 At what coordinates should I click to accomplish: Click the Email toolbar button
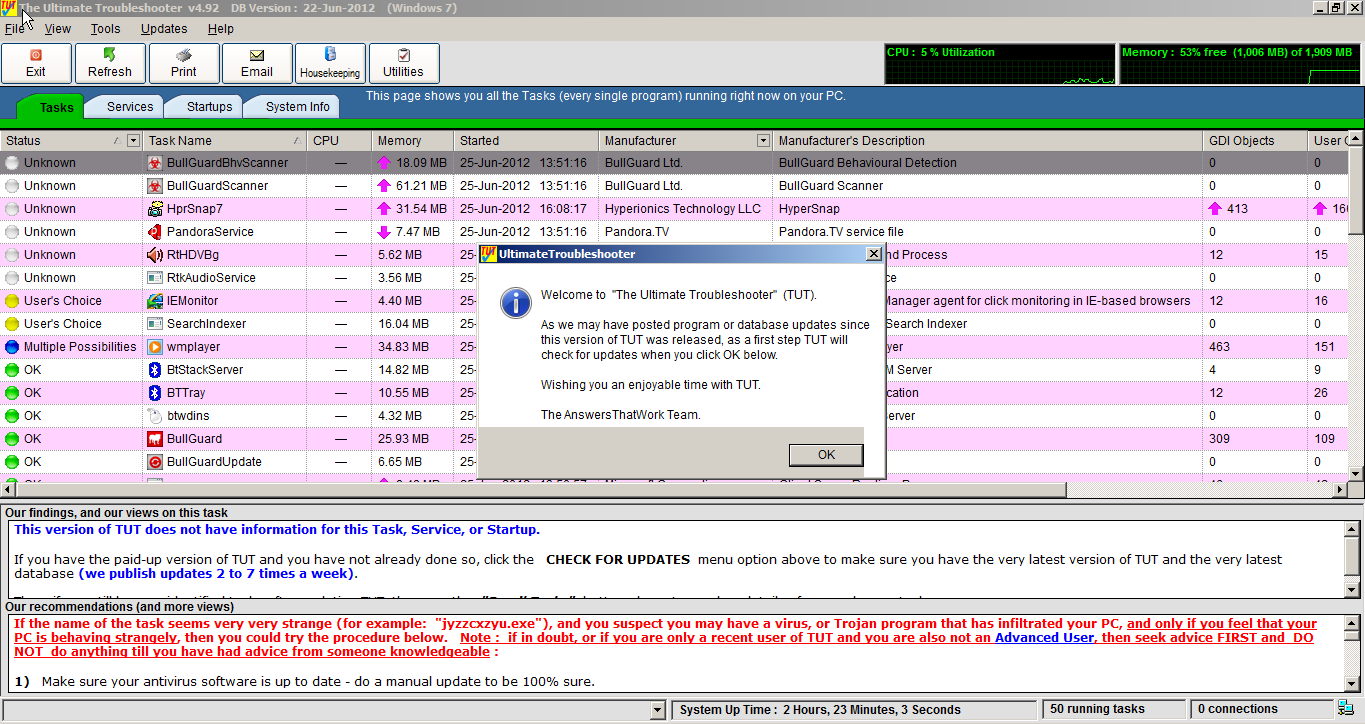(257, 63)
